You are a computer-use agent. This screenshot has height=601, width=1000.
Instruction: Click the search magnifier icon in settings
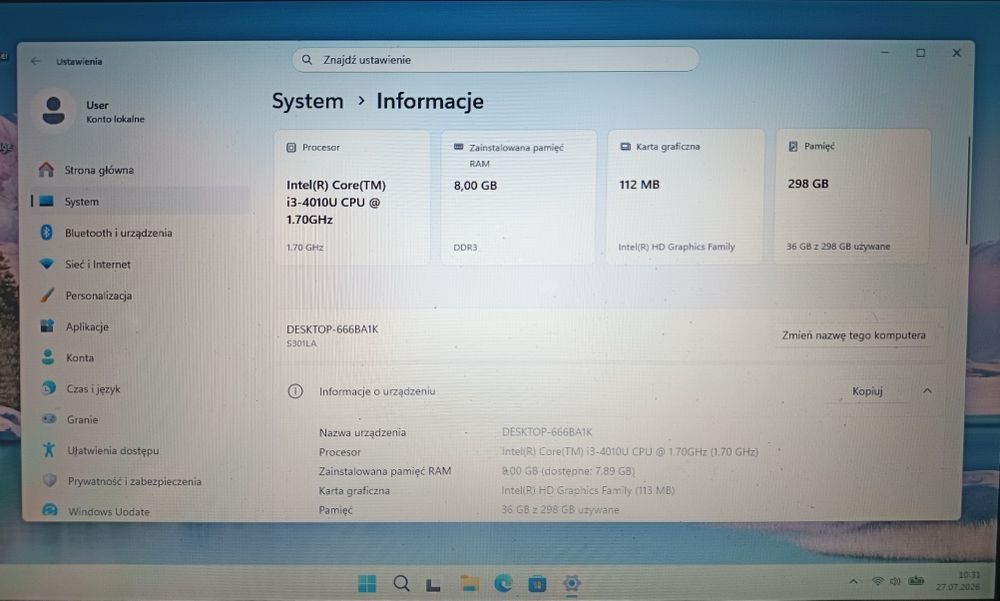307,59
